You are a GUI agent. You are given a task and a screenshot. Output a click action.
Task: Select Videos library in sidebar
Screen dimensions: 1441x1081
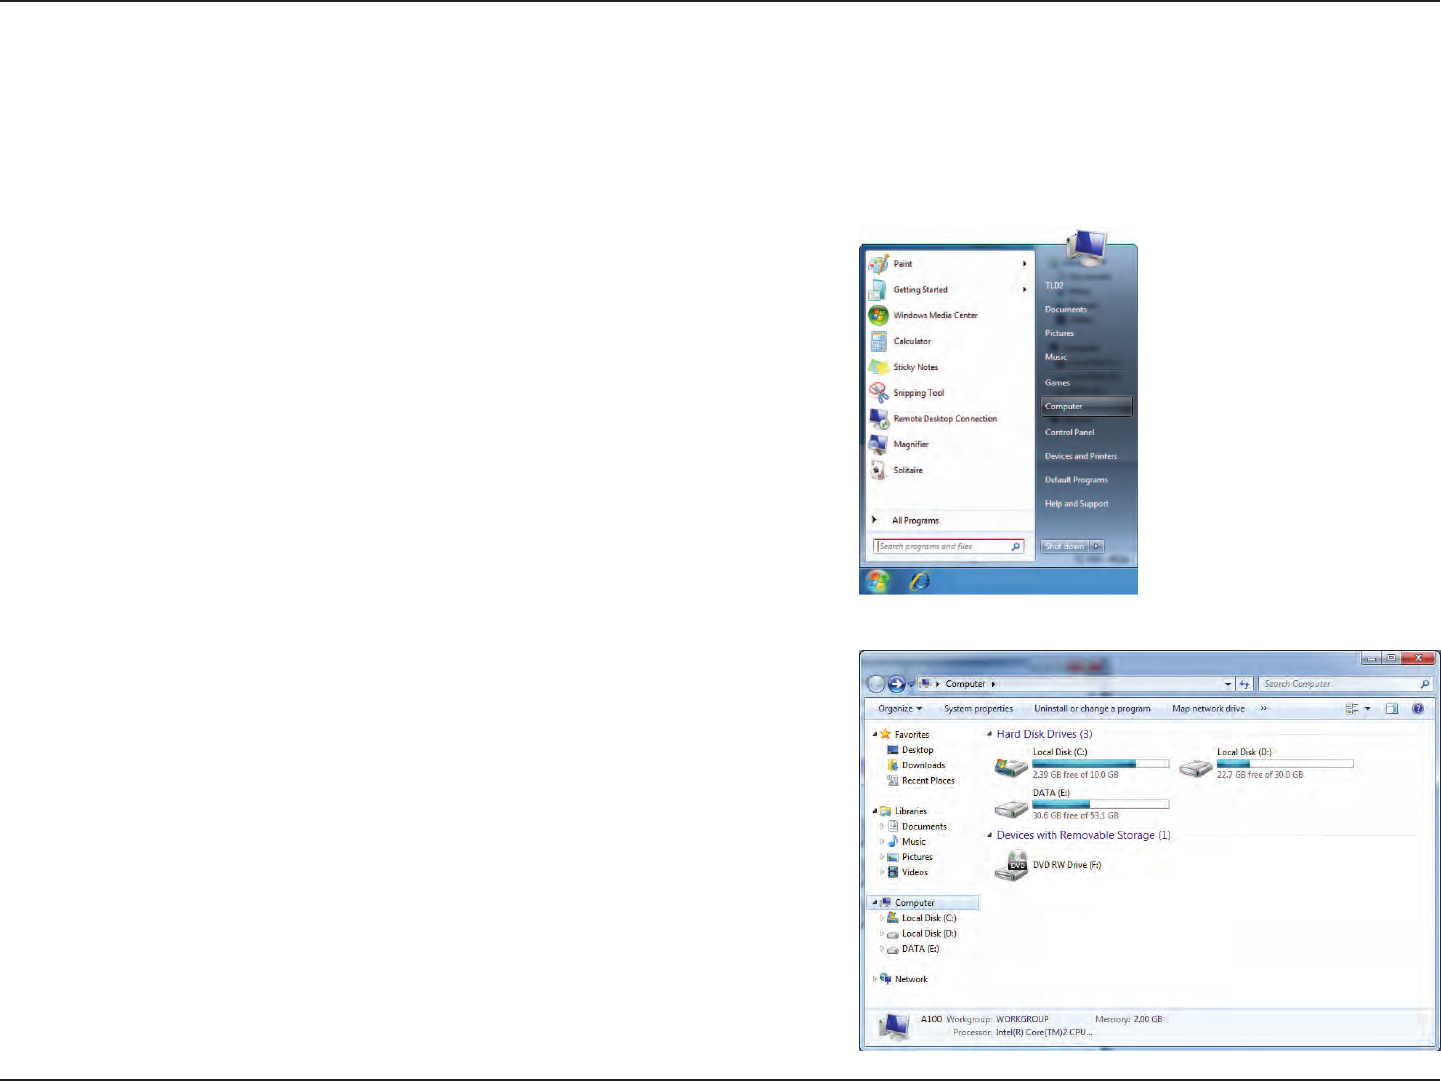tap(908, 872)
